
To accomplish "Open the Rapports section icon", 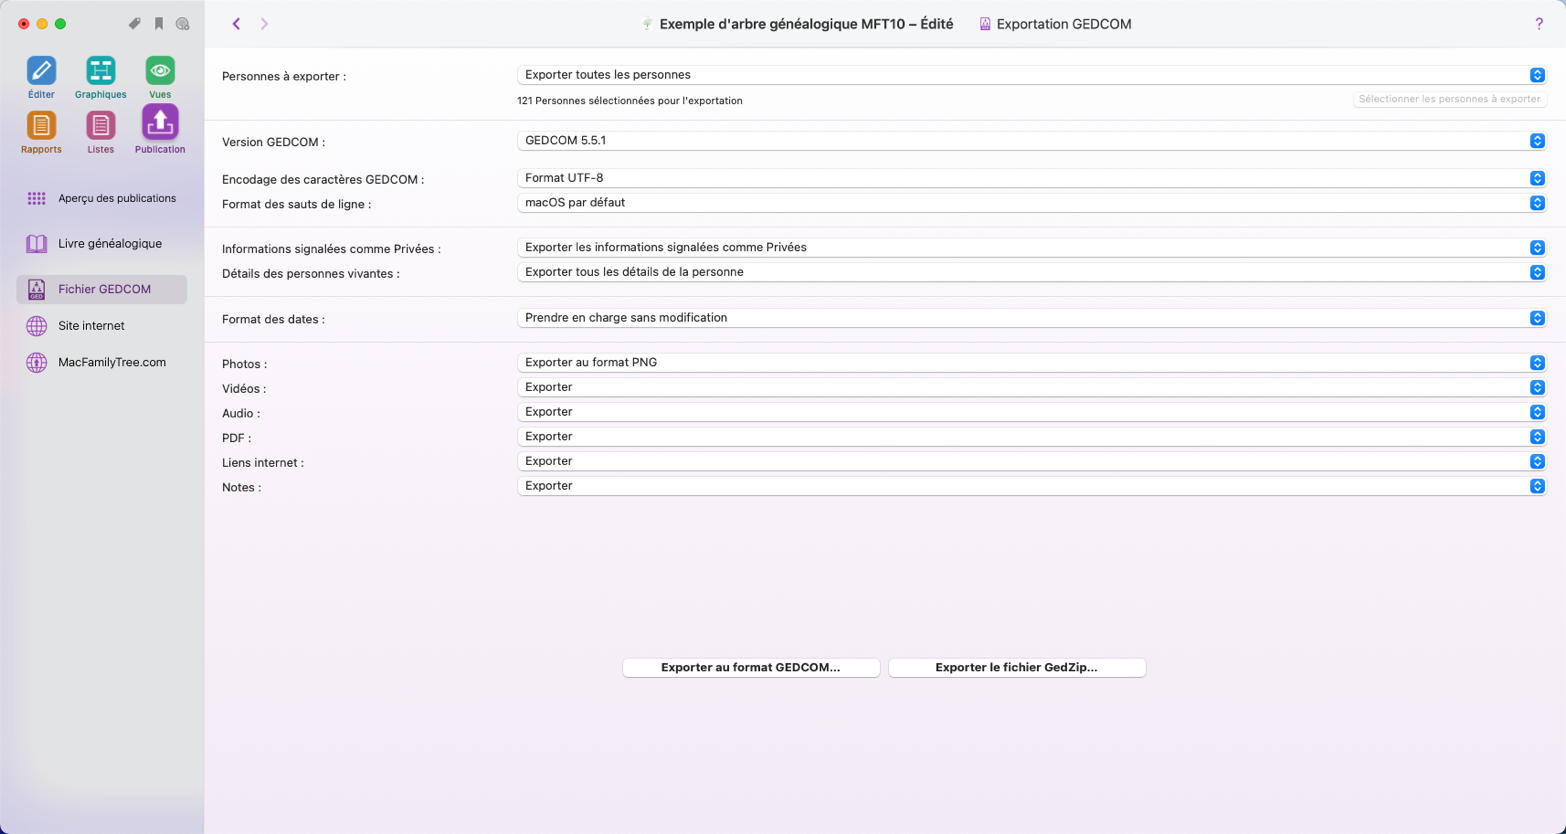I will coord(41,126).
